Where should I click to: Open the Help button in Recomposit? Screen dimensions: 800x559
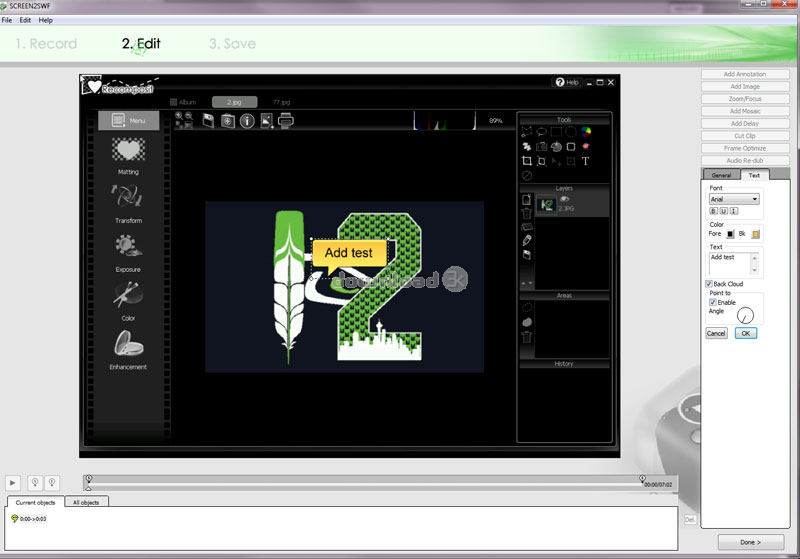tap(567, 82)
